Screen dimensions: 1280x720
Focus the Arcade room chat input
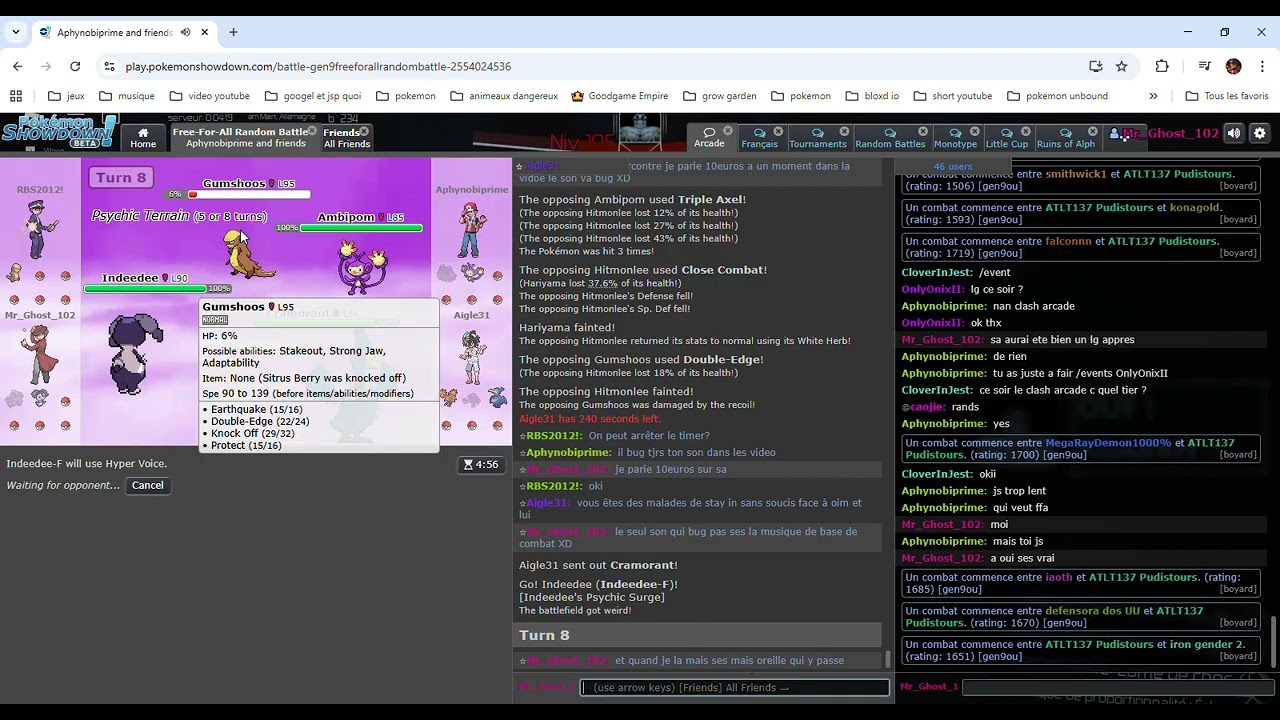click(x=1116, y=687)
